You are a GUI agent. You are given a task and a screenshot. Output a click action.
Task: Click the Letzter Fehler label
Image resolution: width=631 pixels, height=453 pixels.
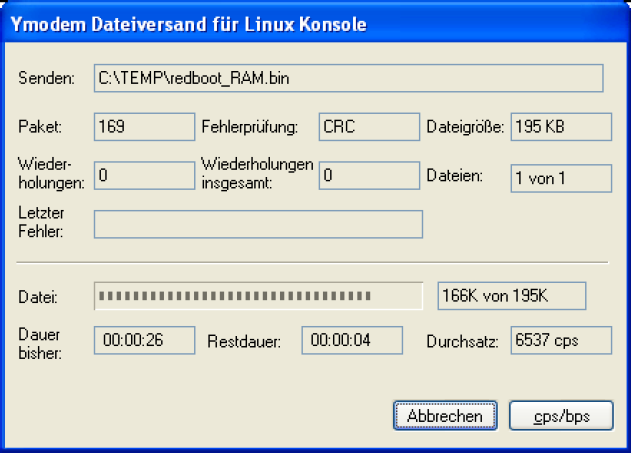coord(39,221)
